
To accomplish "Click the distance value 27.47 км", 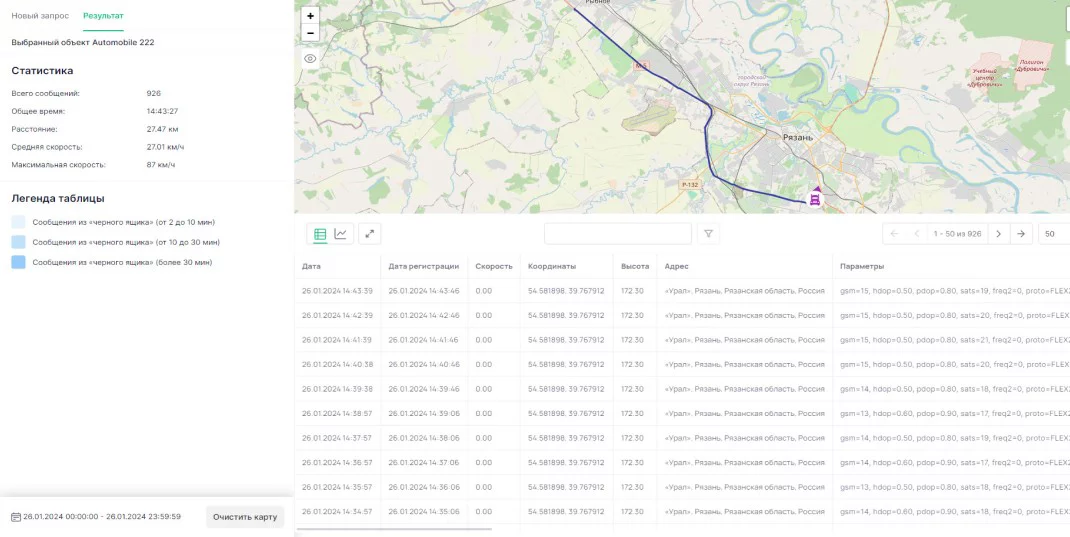I will tap(162, 129).
